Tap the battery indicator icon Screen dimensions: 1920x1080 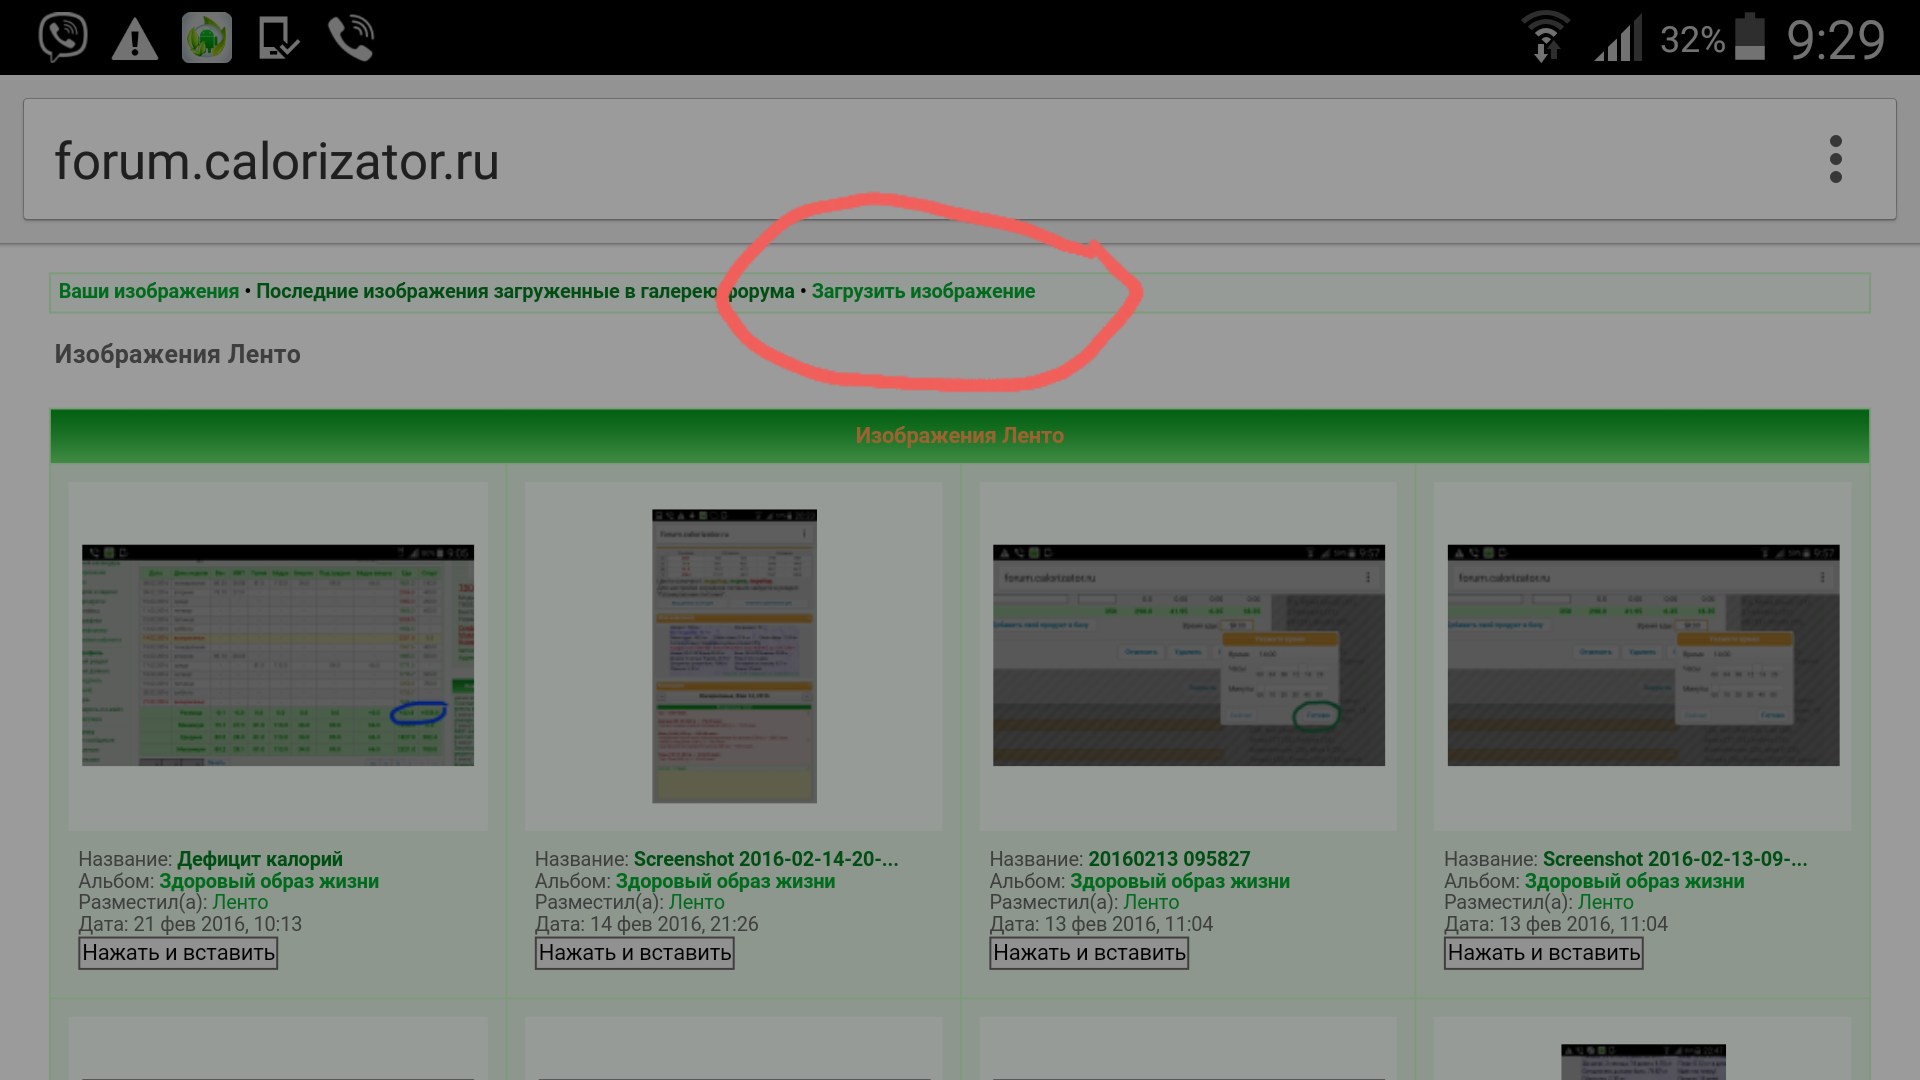[1749, 38]
